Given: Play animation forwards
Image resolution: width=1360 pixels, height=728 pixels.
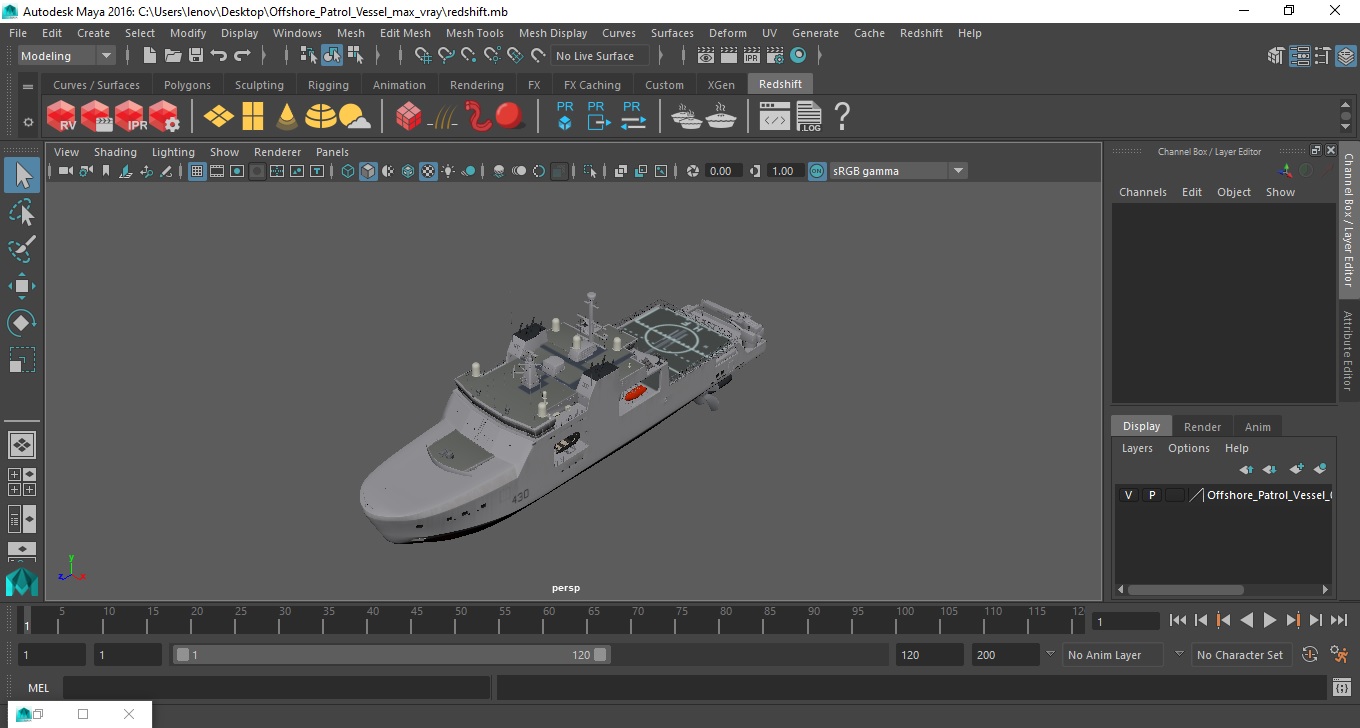Looking at the screenshot, I should [x=1269, y=620].
